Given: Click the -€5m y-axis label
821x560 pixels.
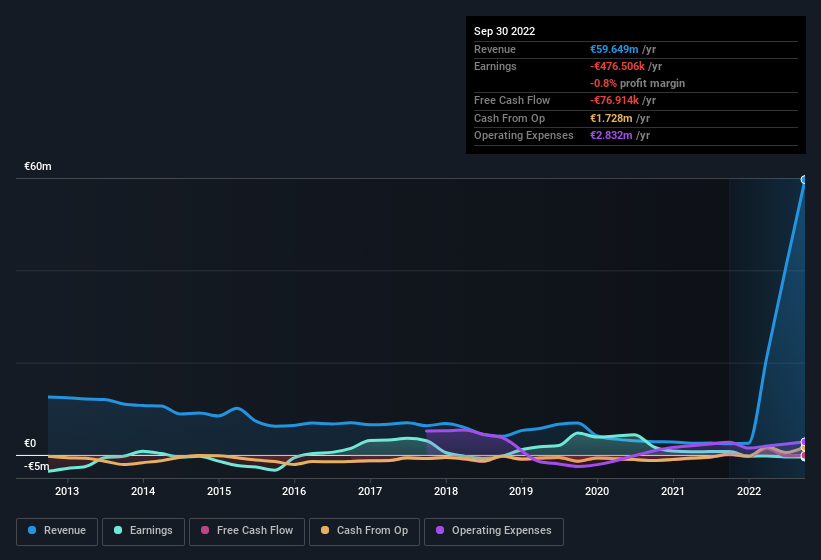Looking at the screenshot, I should coord(37,466).
